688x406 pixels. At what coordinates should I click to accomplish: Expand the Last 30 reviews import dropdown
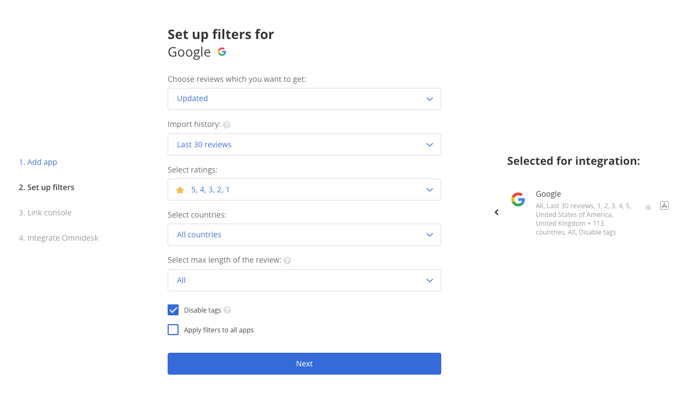[304, 144]
